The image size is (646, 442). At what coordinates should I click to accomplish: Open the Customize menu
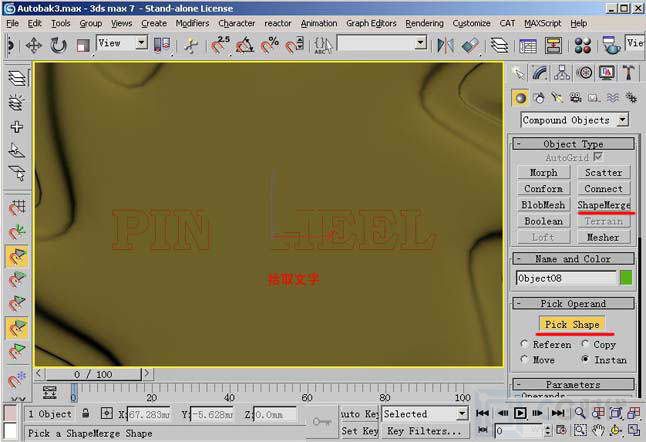click(x=471, y=23)
